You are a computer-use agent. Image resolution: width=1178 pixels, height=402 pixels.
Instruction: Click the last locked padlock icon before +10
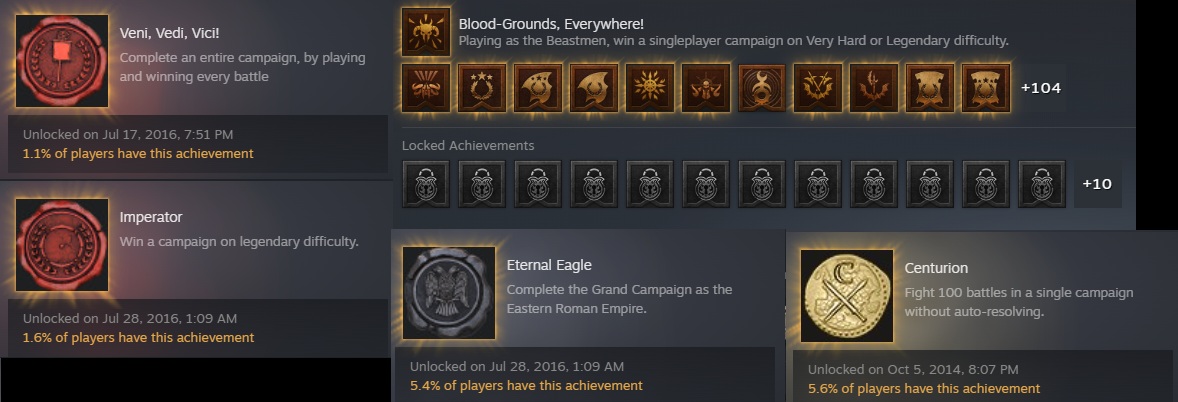[1041, 184]
